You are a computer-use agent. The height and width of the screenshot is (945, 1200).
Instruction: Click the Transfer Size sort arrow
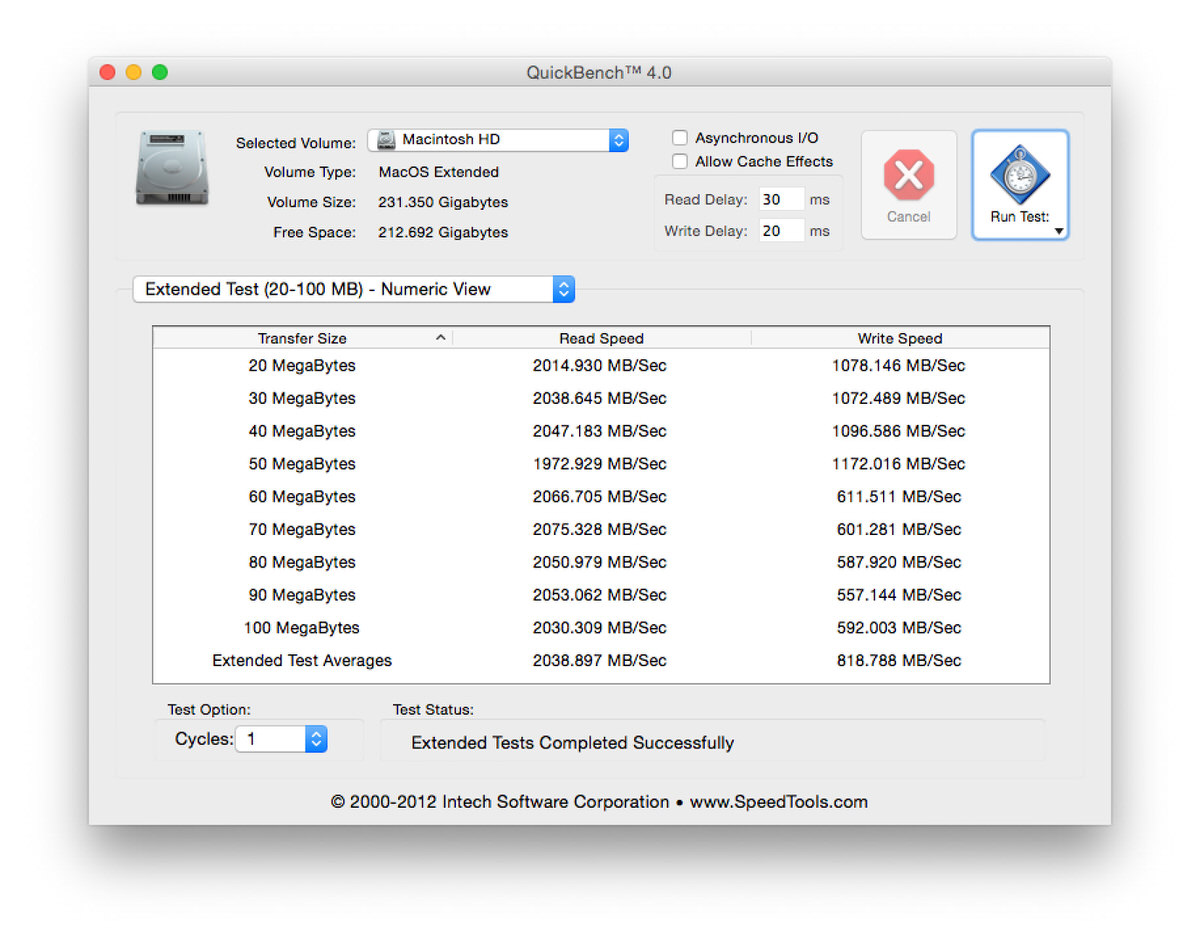(440, 338)
